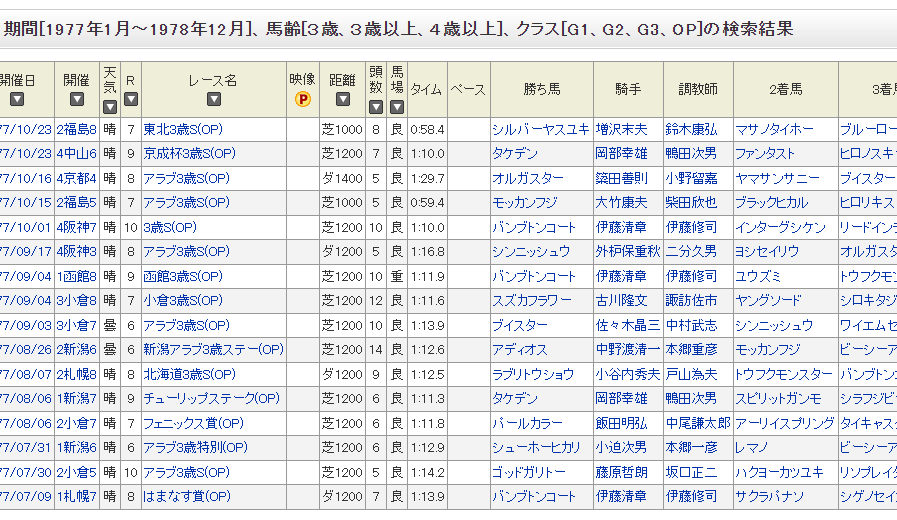Open the 開催日 column filter dropdown arrow
The width and height of the screenshot is (897, 520).
[17, 100]
